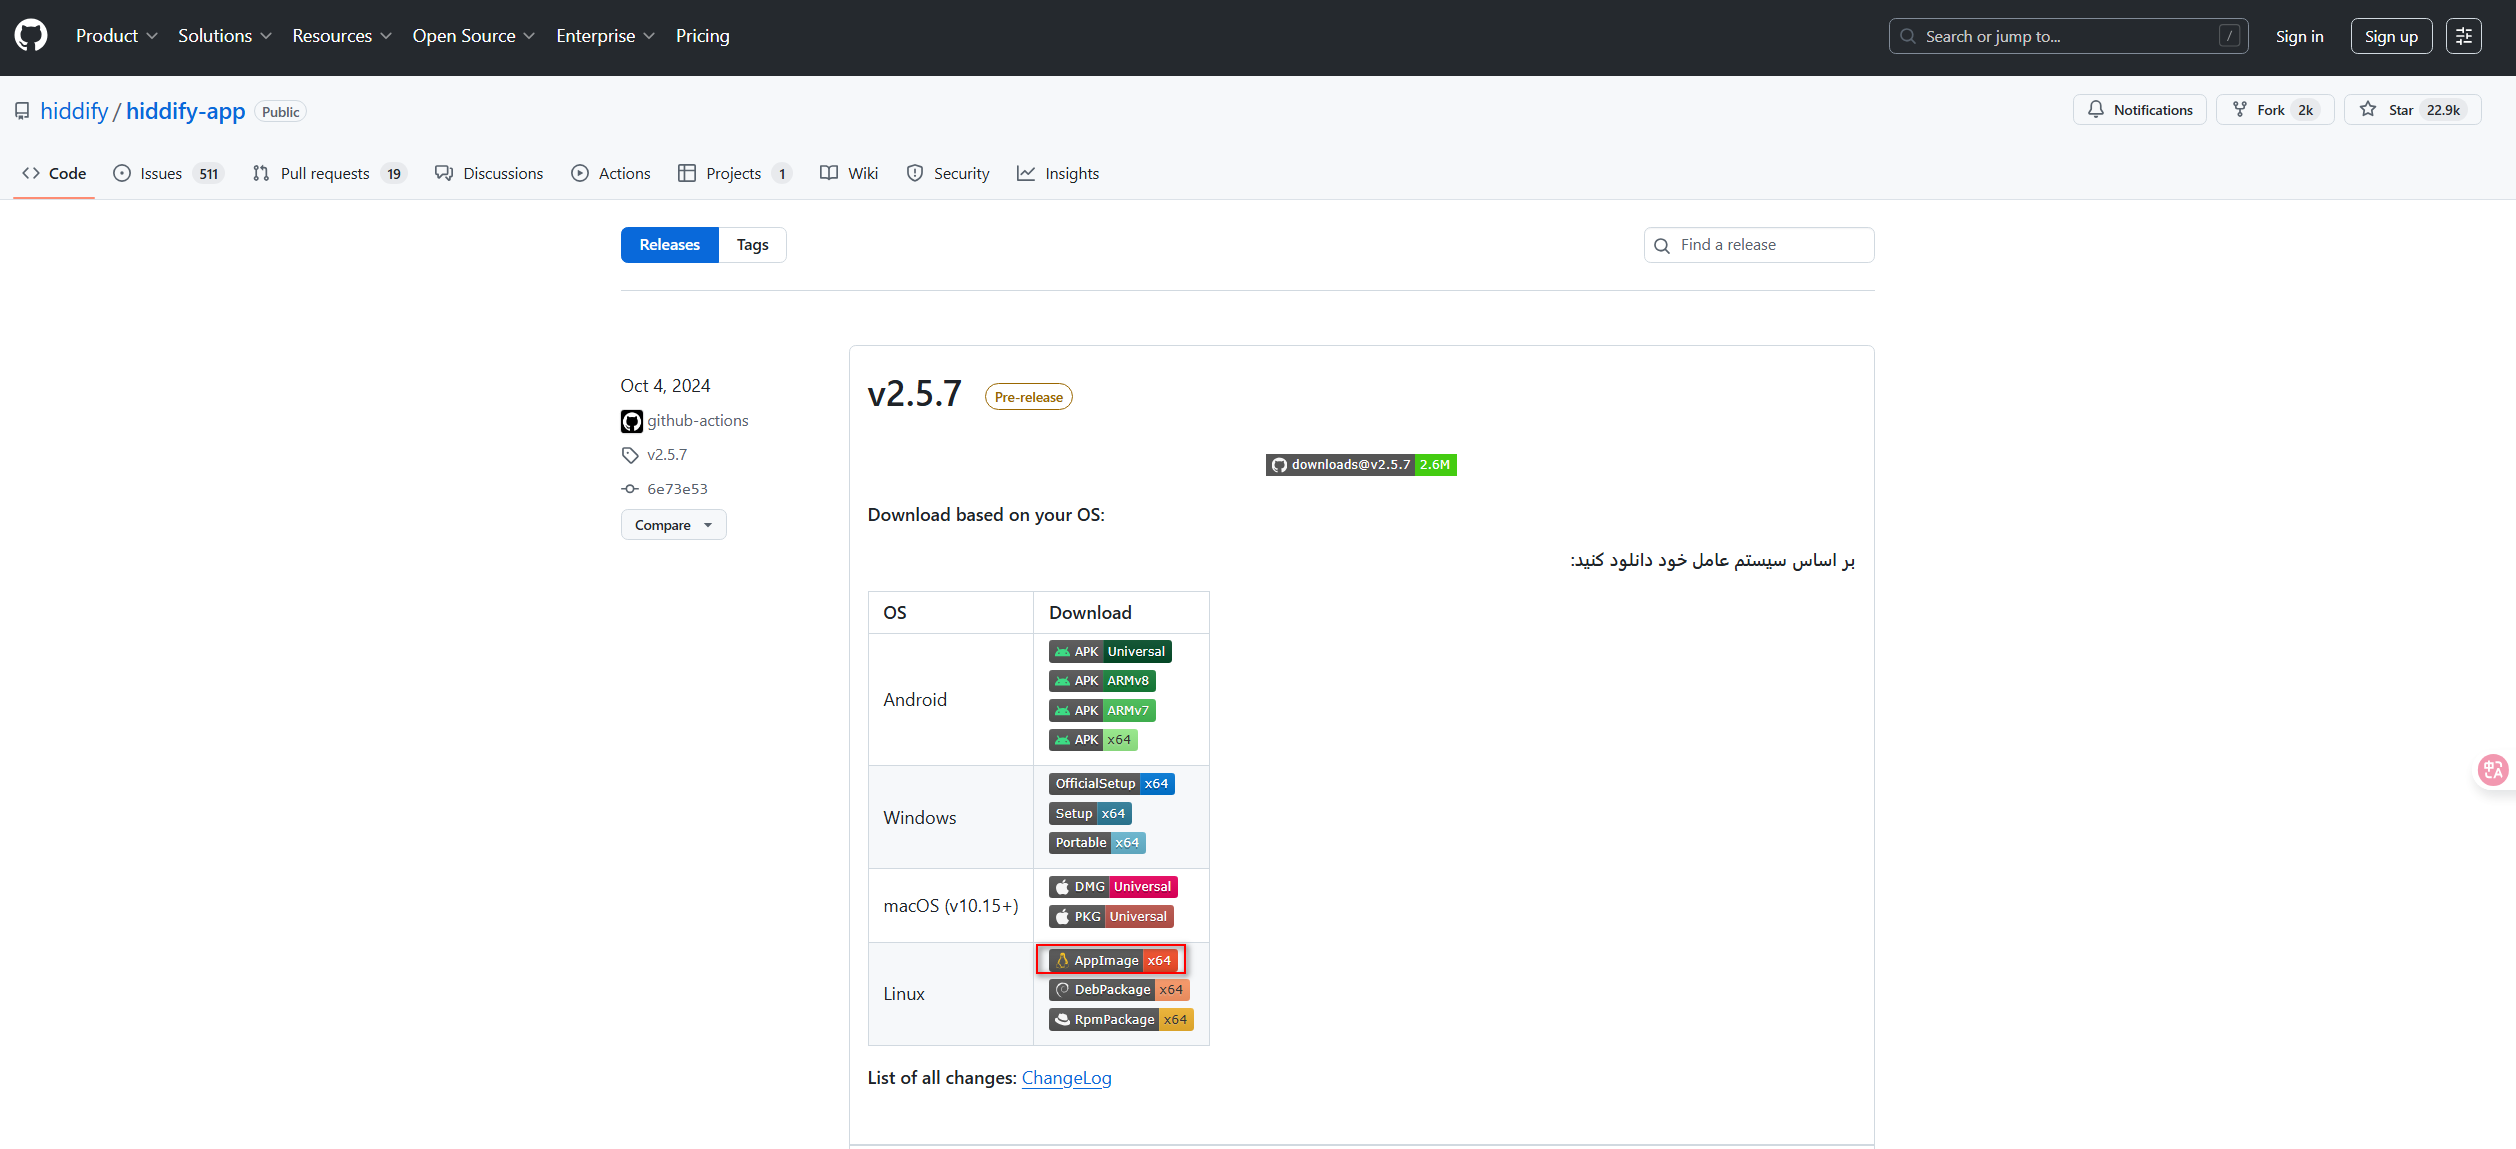Expand the Resources menu
2516x1149 pixels.
point(342,36)
